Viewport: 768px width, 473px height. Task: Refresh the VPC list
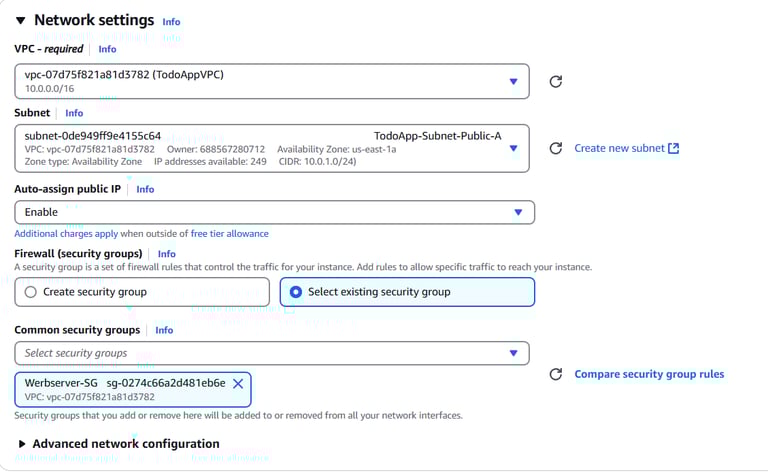[556, 81]
